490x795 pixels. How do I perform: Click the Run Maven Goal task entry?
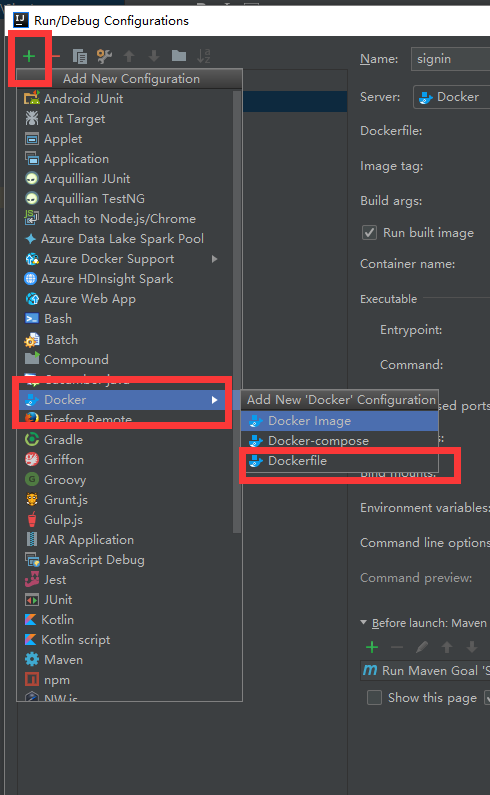point(425,671)
